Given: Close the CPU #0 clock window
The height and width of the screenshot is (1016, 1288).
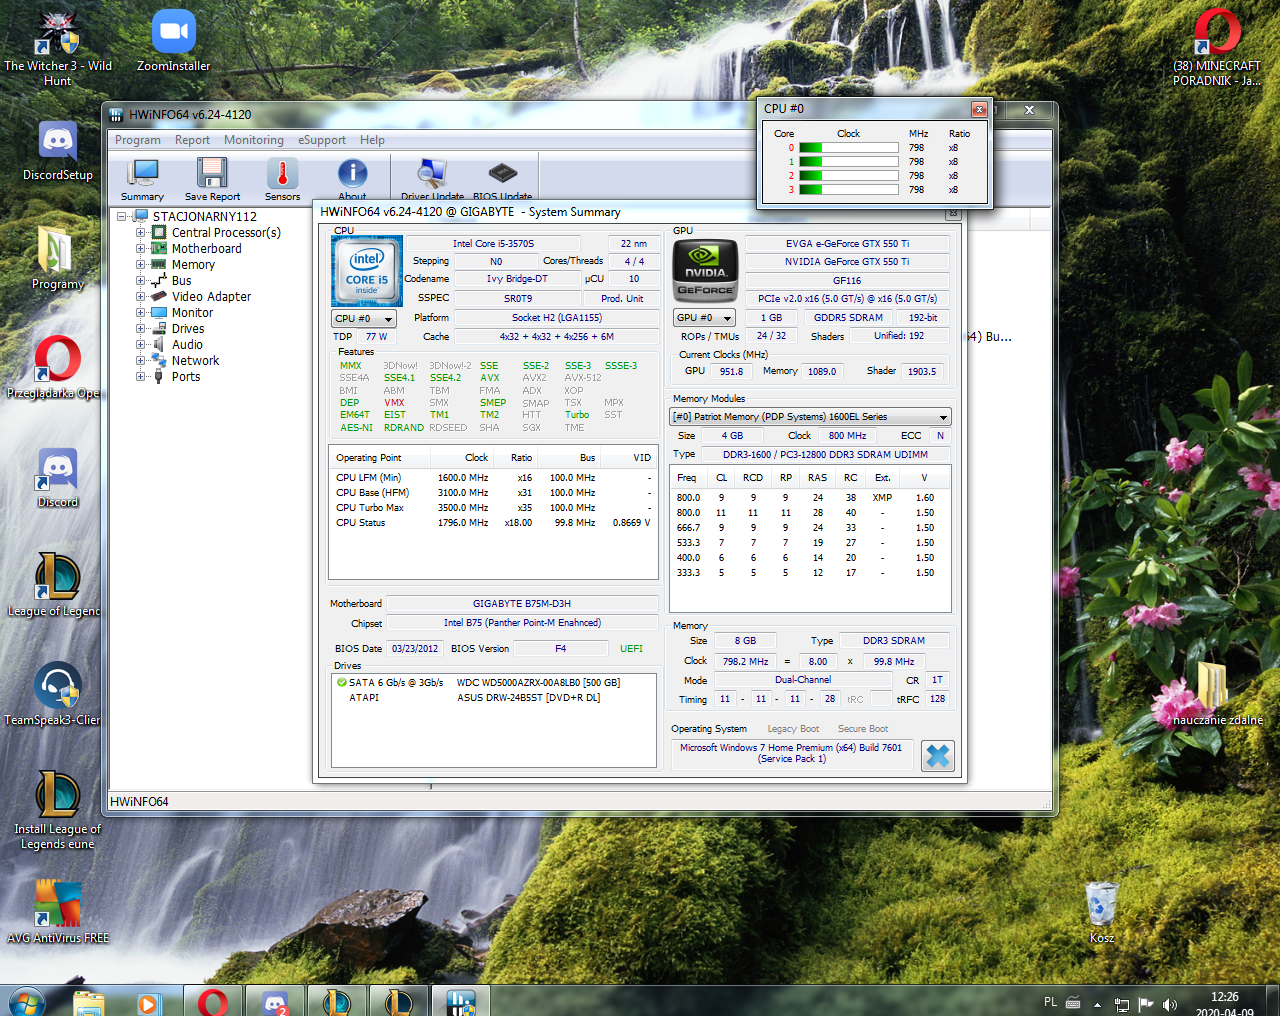Looking at the screenshot, I should [979, 109].
